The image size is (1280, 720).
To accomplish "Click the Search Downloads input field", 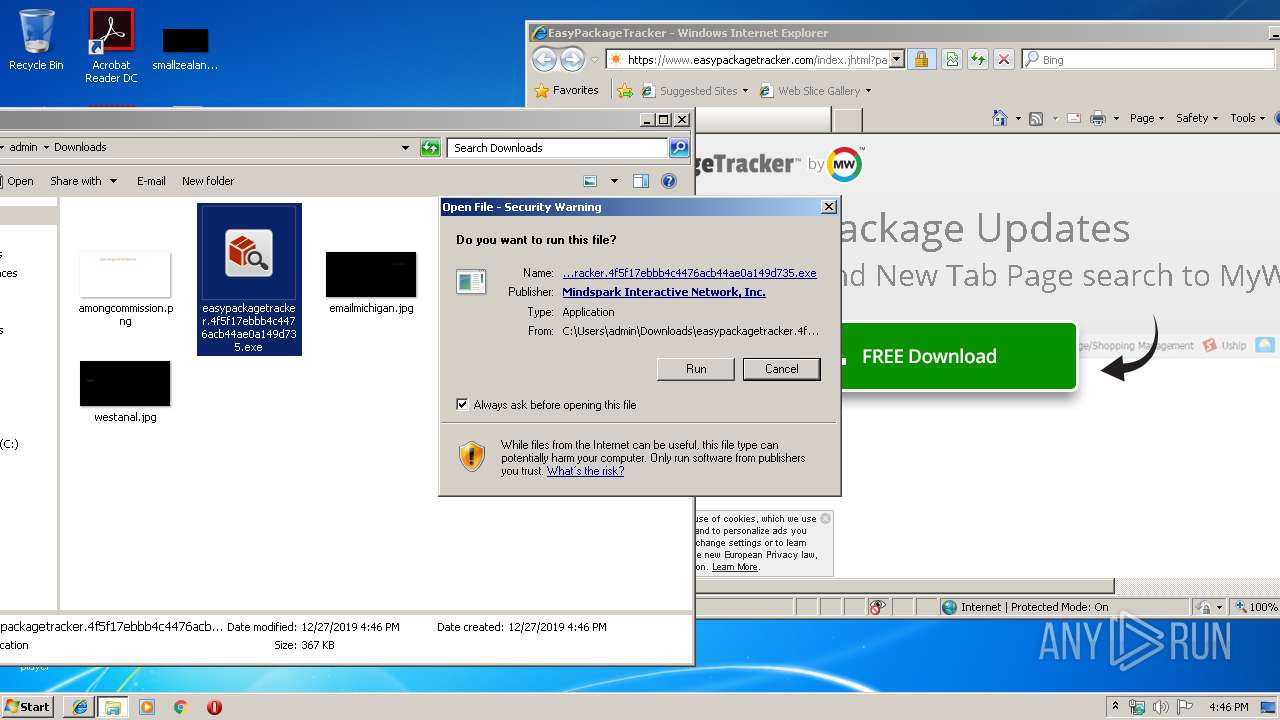I will (557, 148).
